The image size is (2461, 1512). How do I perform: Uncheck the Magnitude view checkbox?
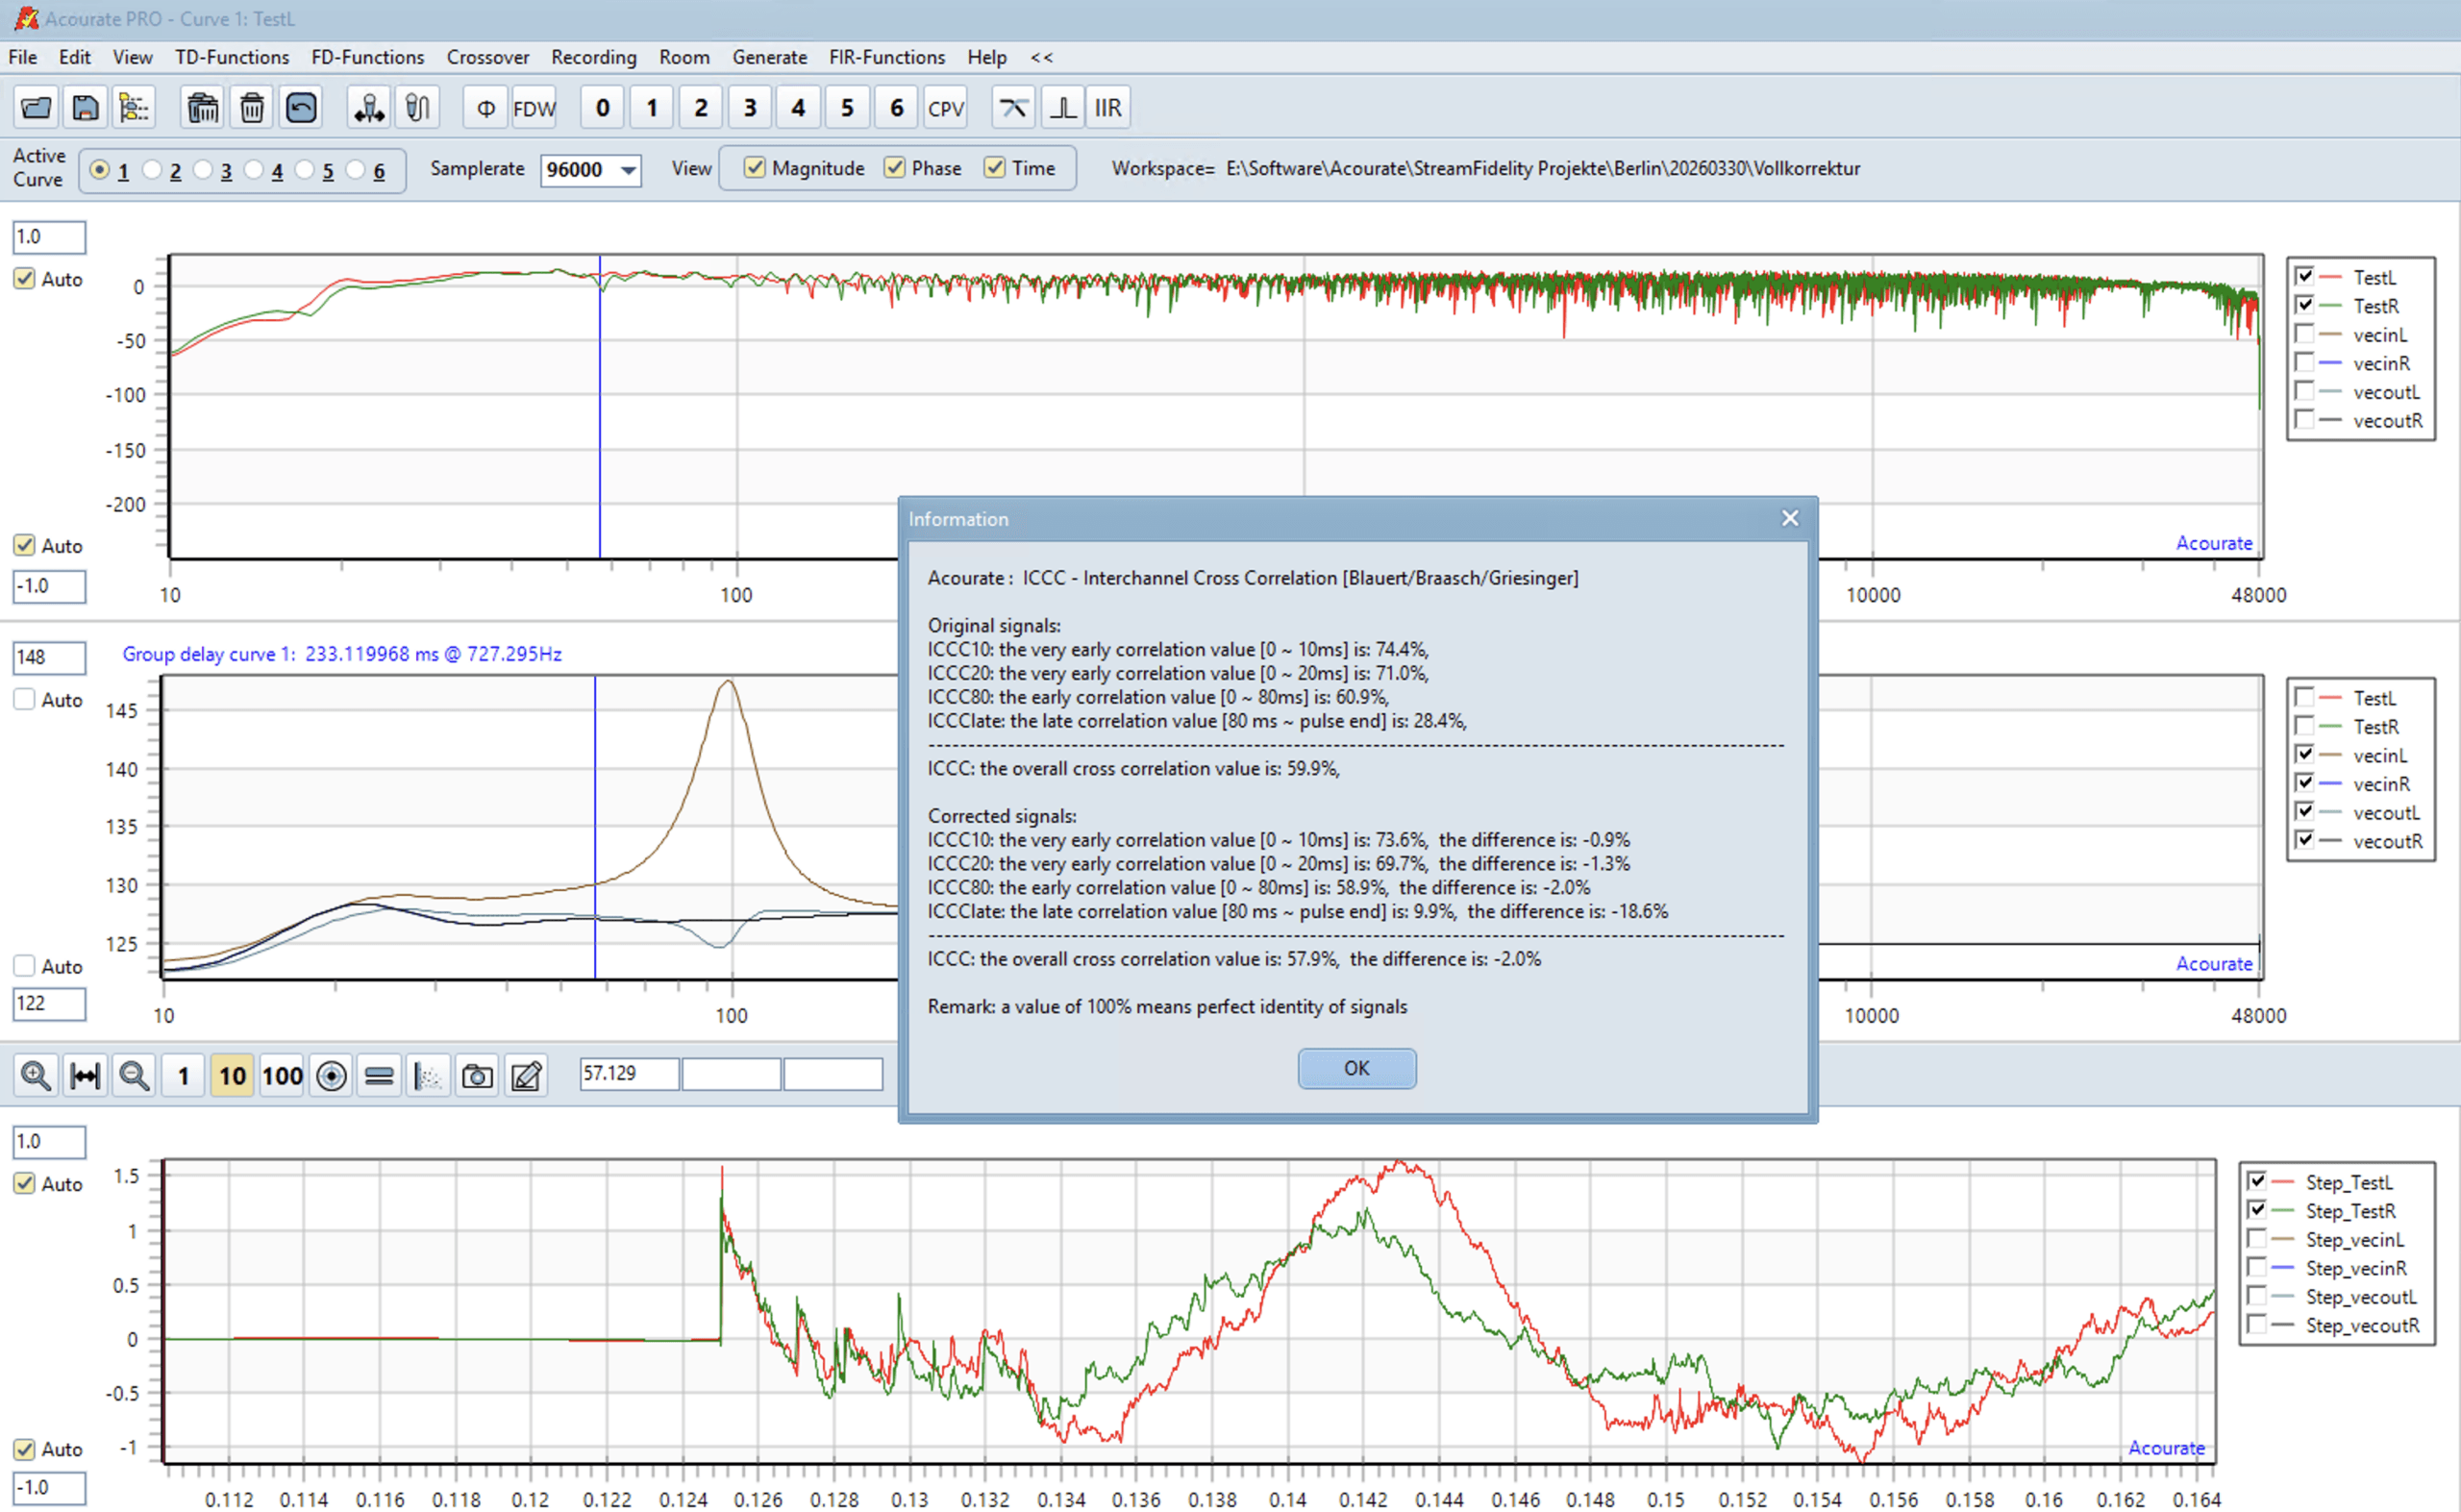pos(755,168)
